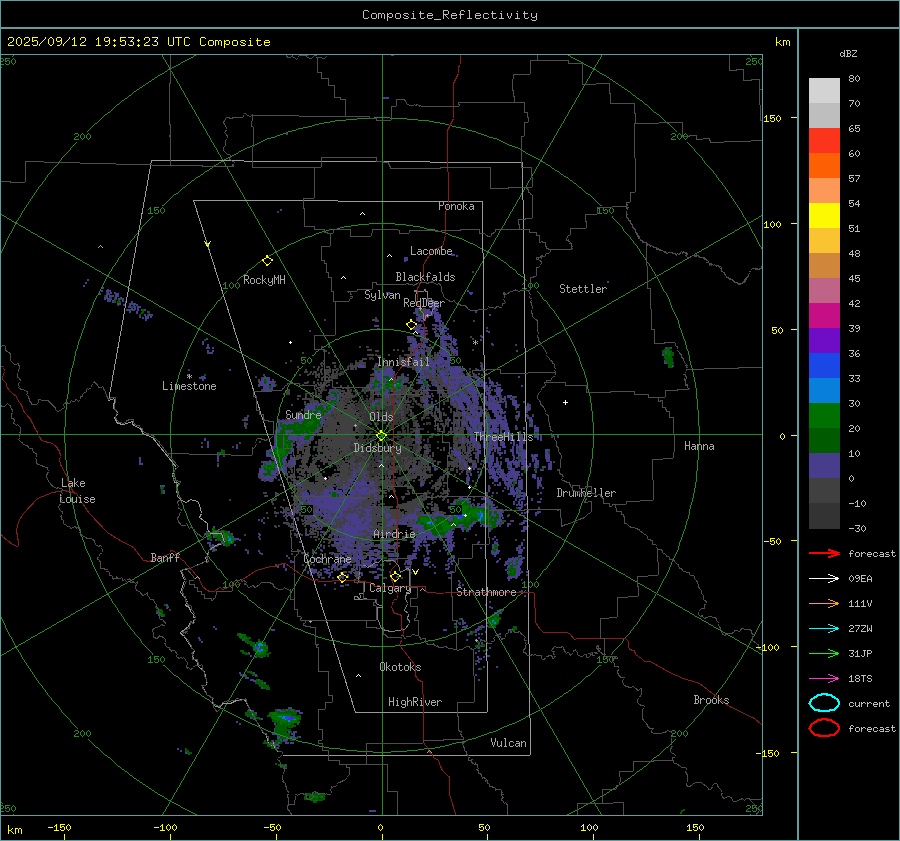This screenshot has width=900, height=841.
Task: Click the magenta 18TS arrow icon
Action: coord(824,679)
